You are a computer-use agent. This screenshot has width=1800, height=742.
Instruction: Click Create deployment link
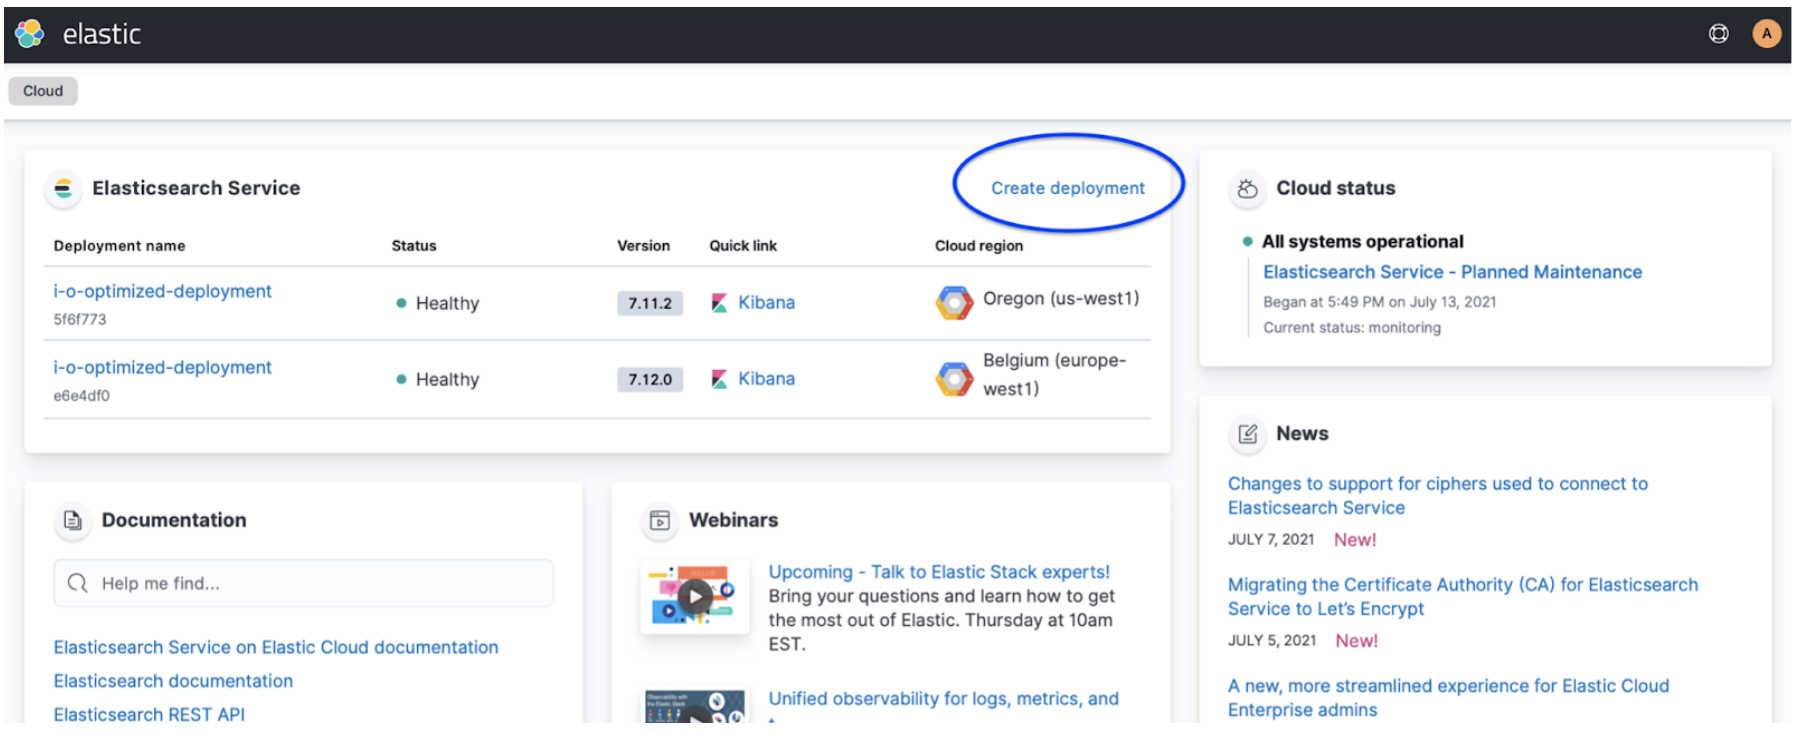coord(1067,188)
